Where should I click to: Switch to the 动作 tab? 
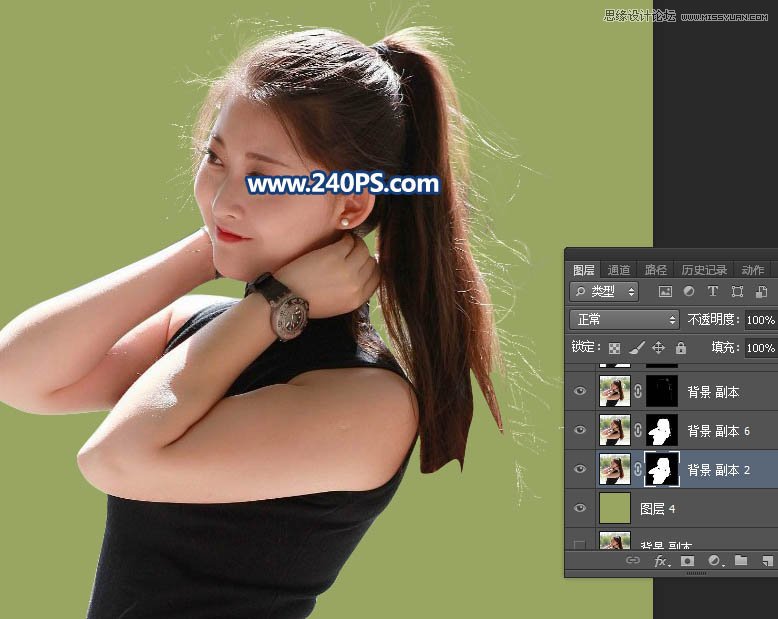753,270
